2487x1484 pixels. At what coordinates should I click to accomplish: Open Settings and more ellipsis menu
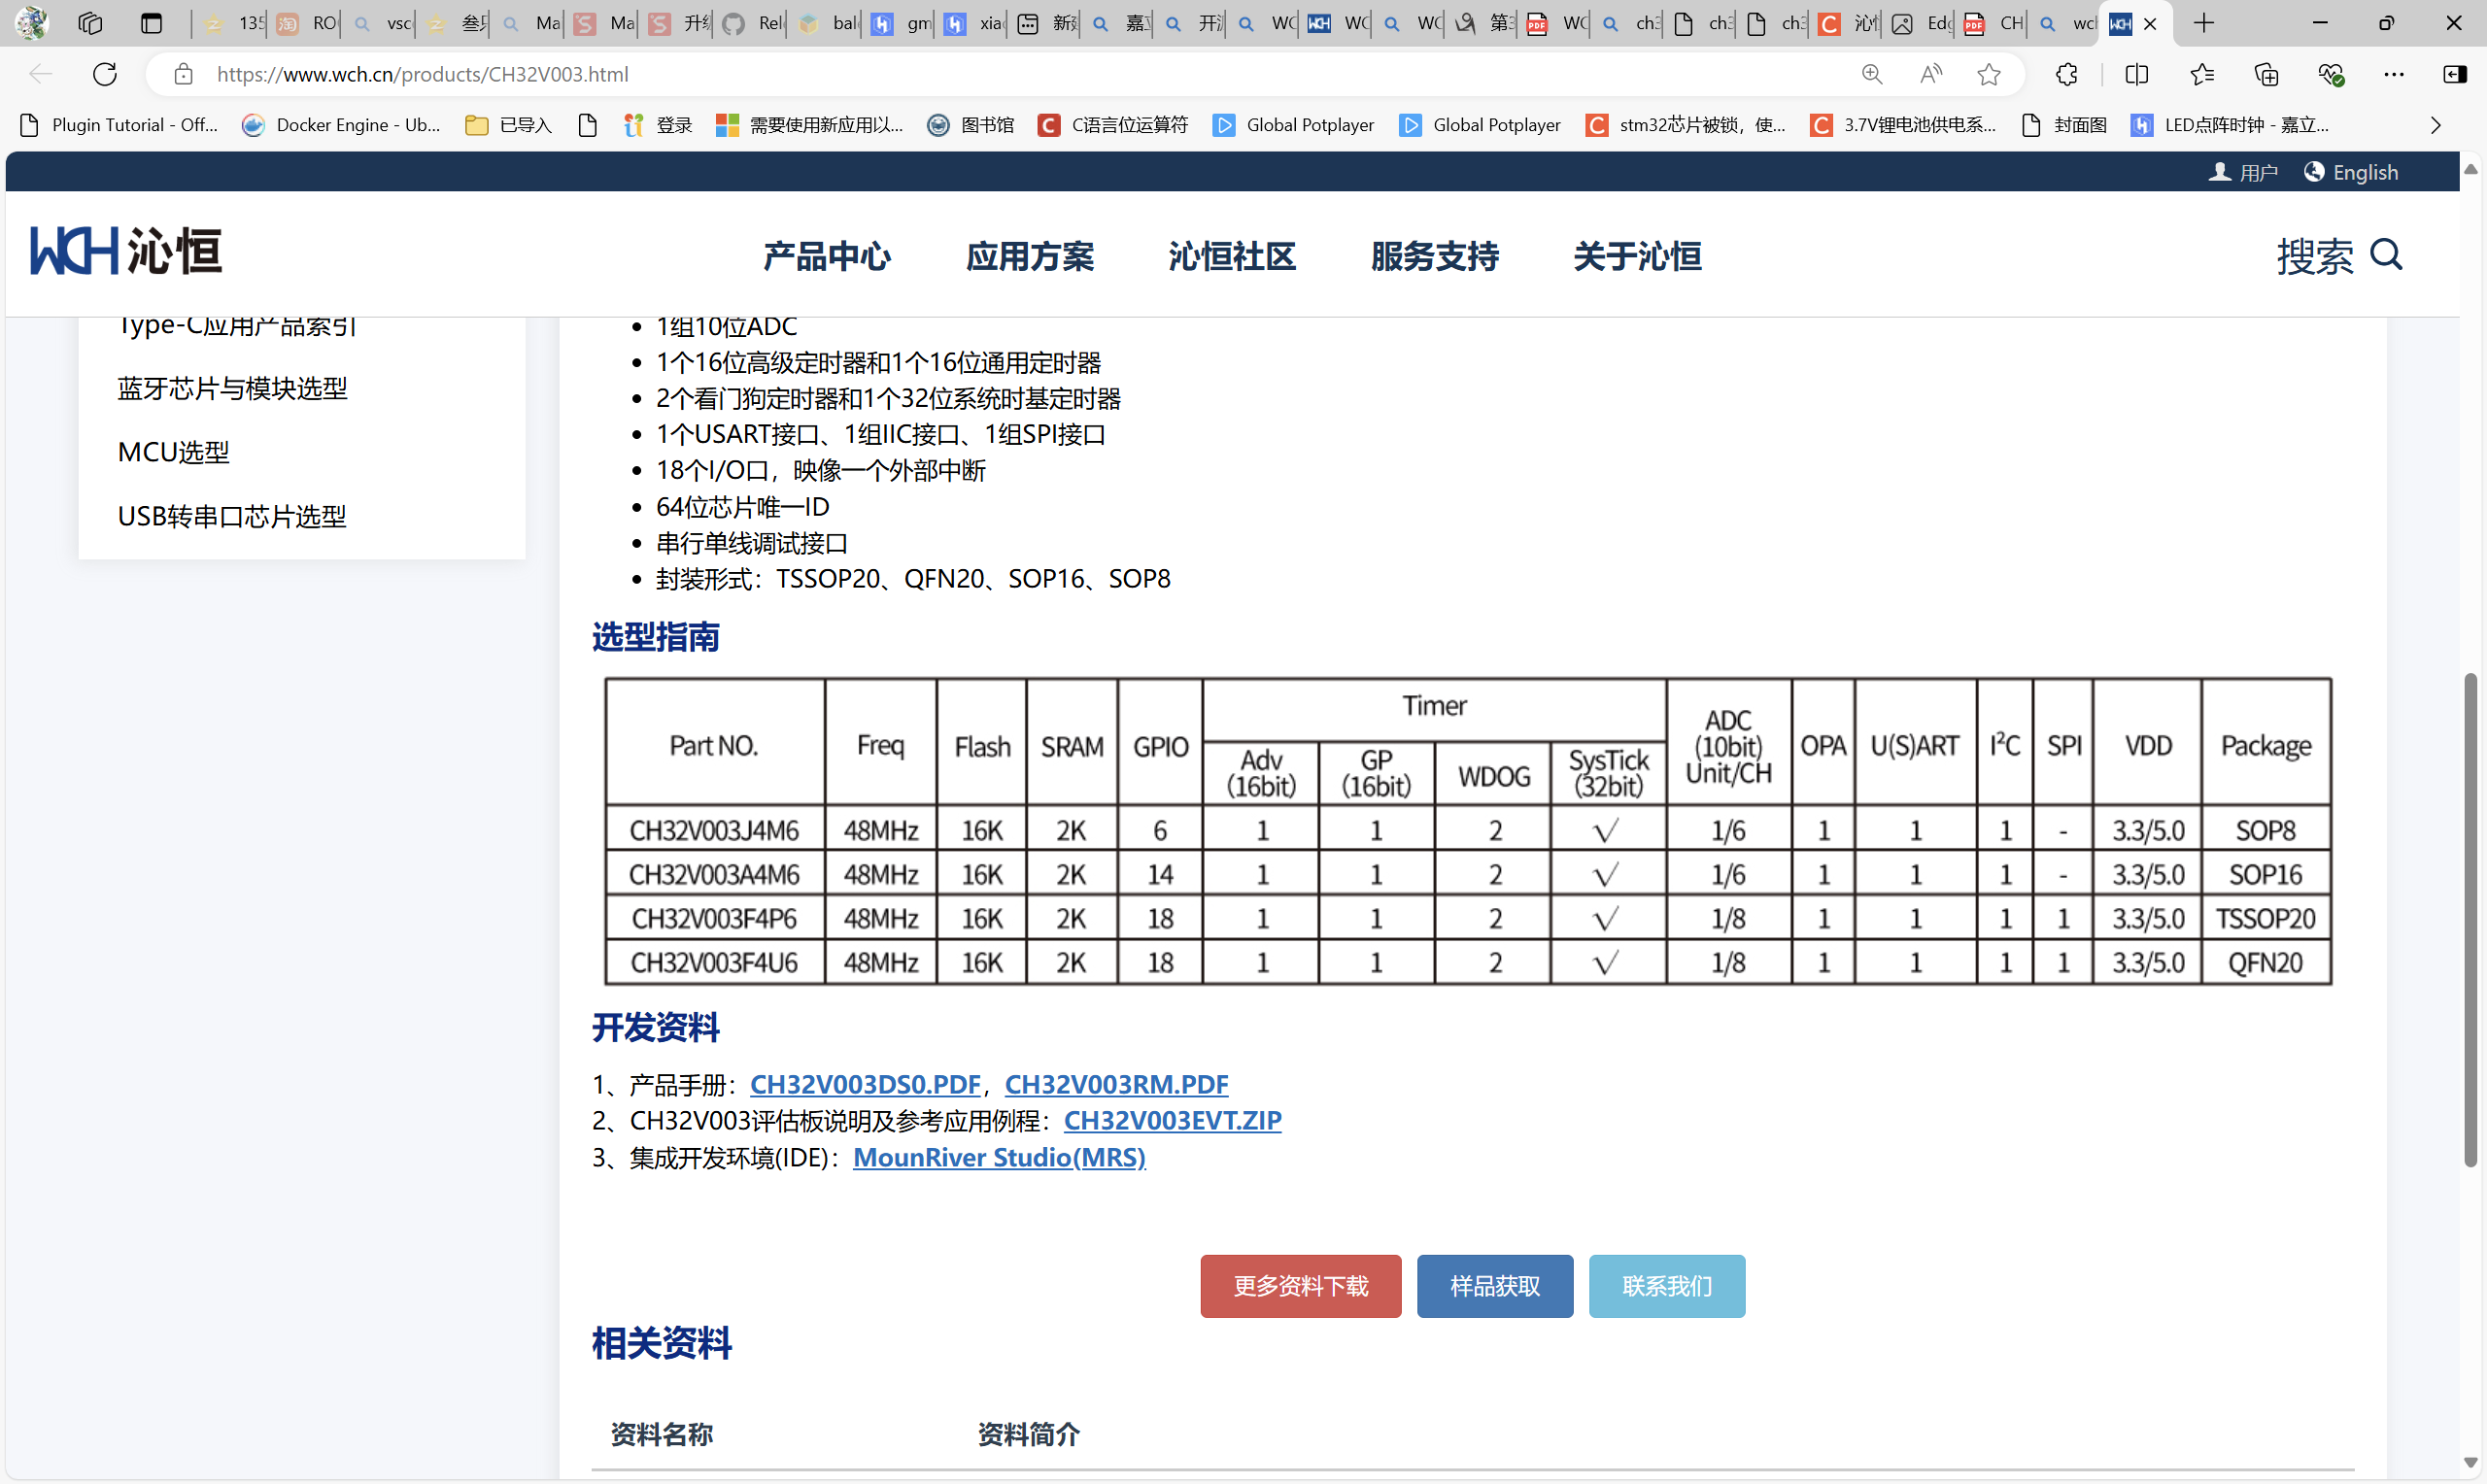2394,74
